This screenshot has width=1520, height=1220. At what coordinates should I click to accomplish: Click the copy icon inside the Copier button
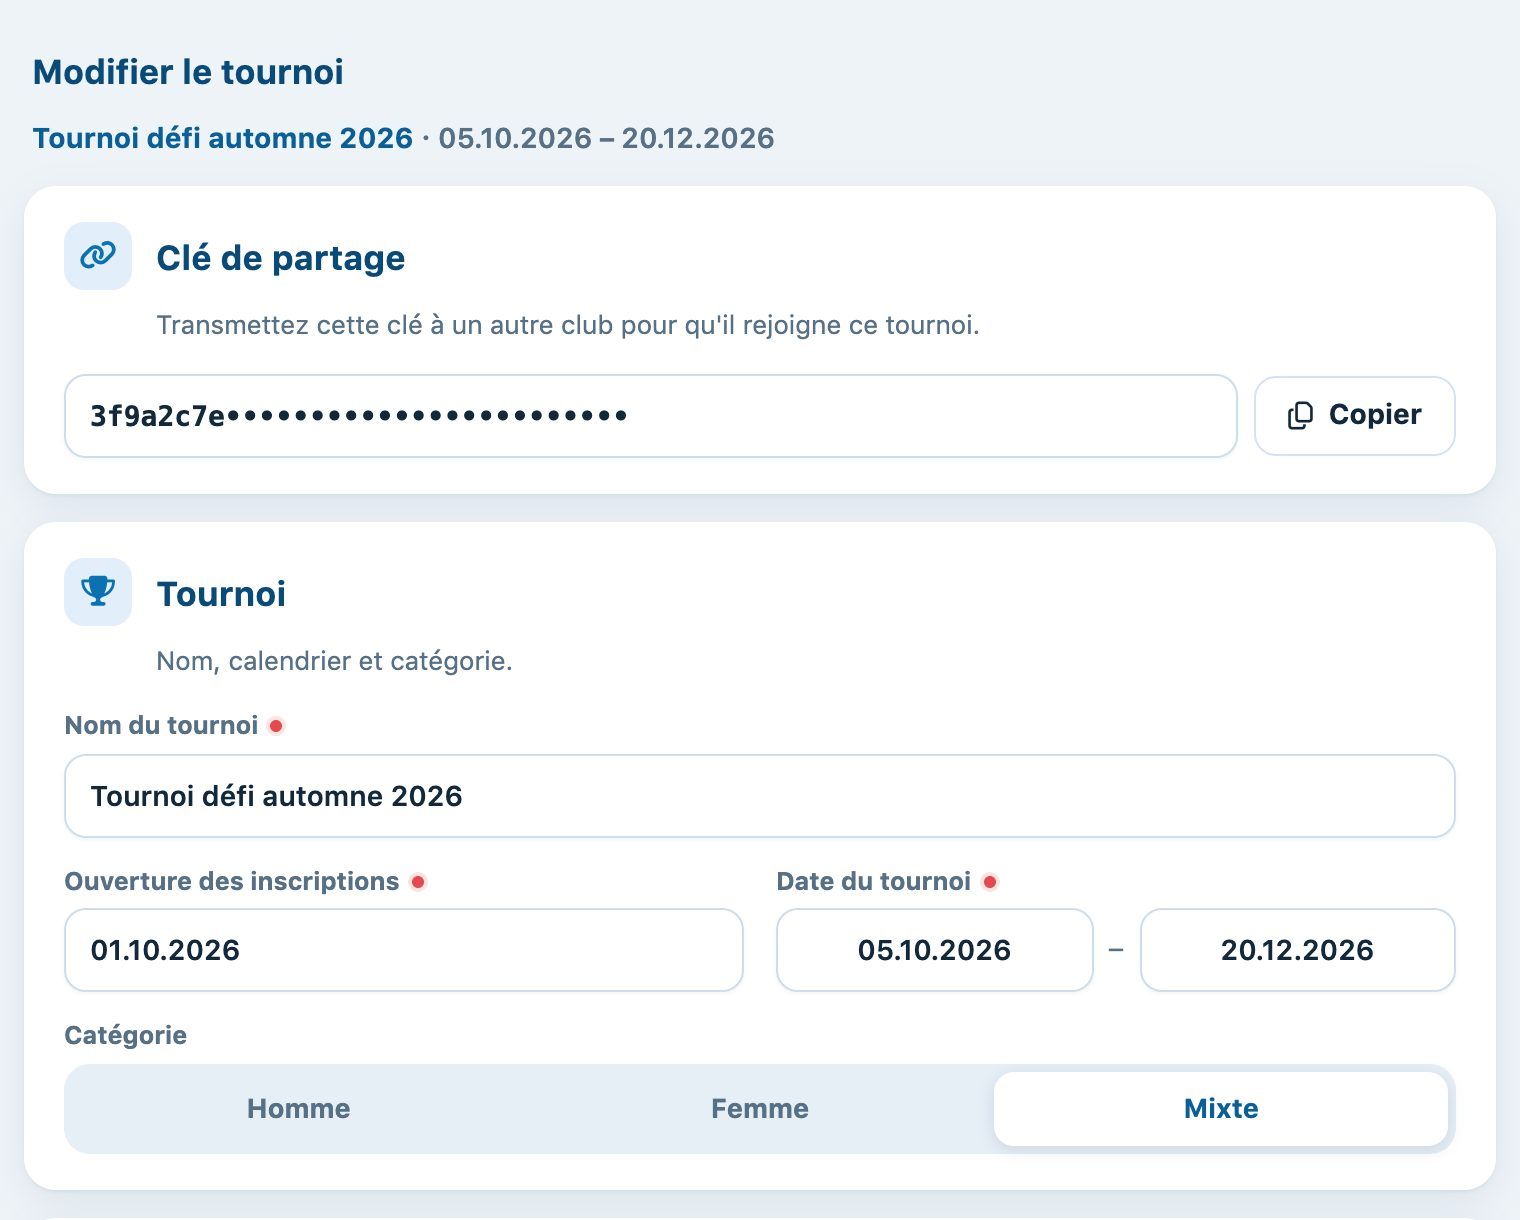pos(1300,416)
